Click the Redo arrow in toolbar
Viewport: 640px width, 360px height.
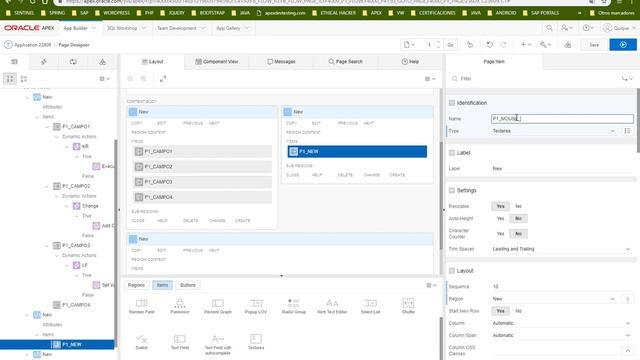coord(503,44)
